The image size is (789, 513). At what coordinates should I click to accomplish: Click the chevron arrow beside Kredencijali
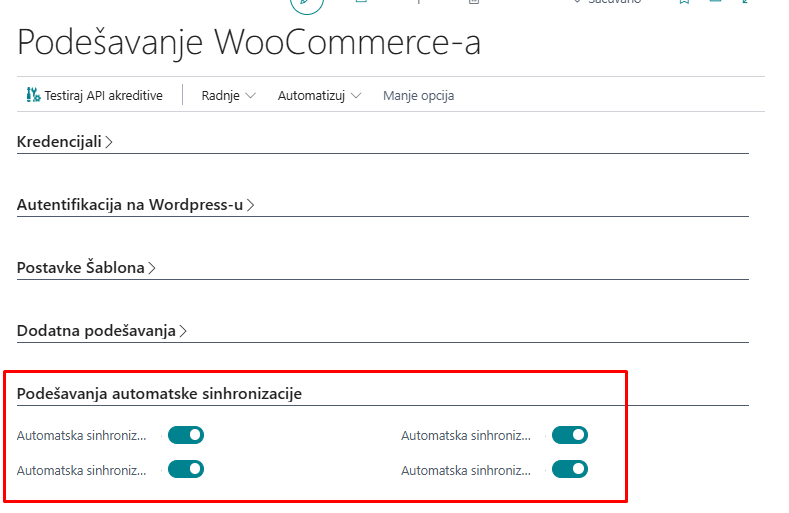(109, 142)
